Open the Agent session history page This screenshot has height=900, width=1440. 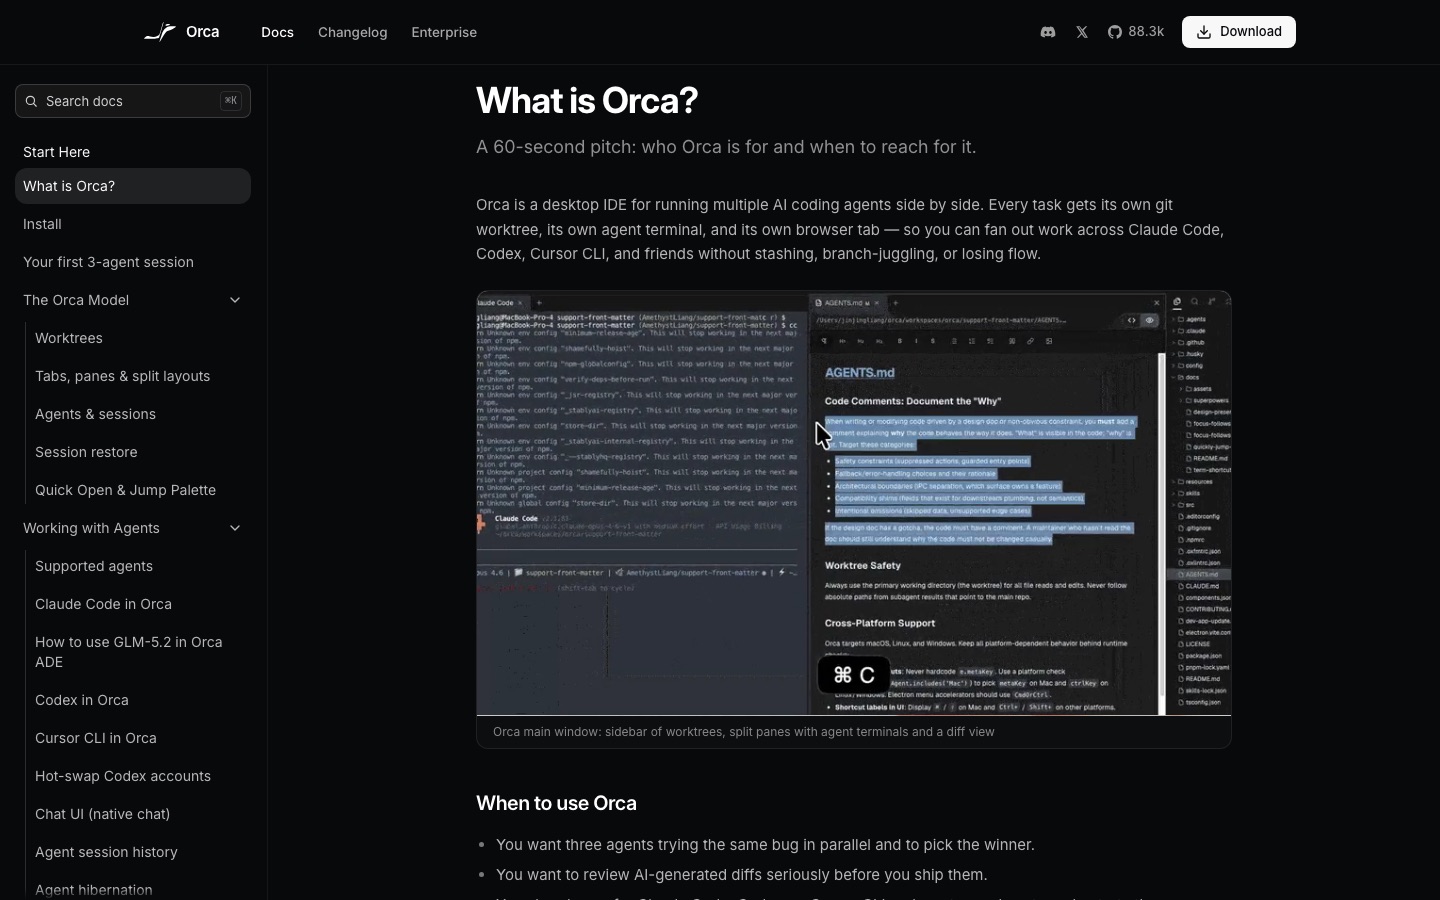(x=106, y=852)
